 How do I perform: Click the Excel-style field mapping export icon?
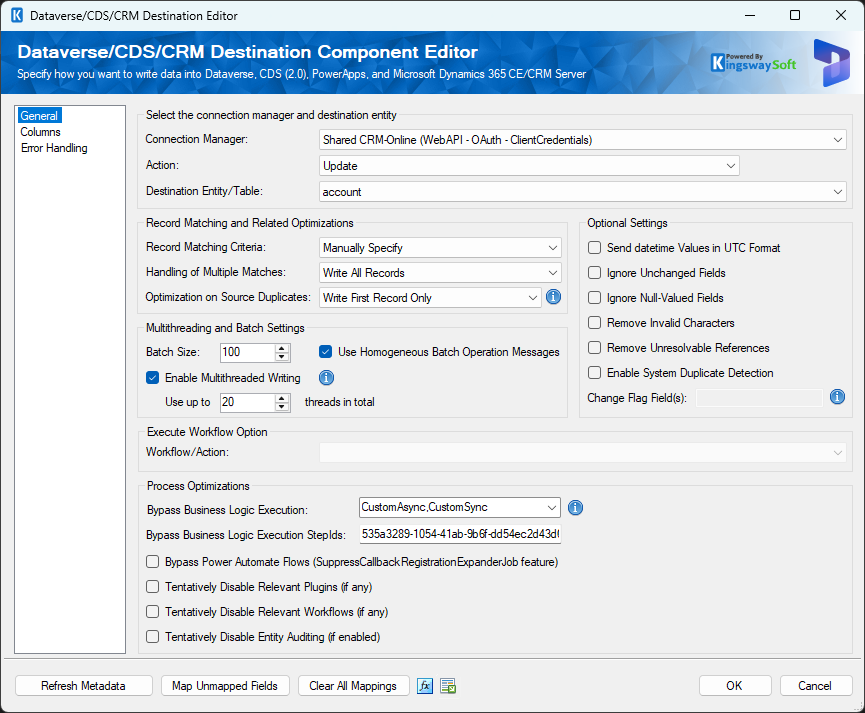tap(447, 685)
